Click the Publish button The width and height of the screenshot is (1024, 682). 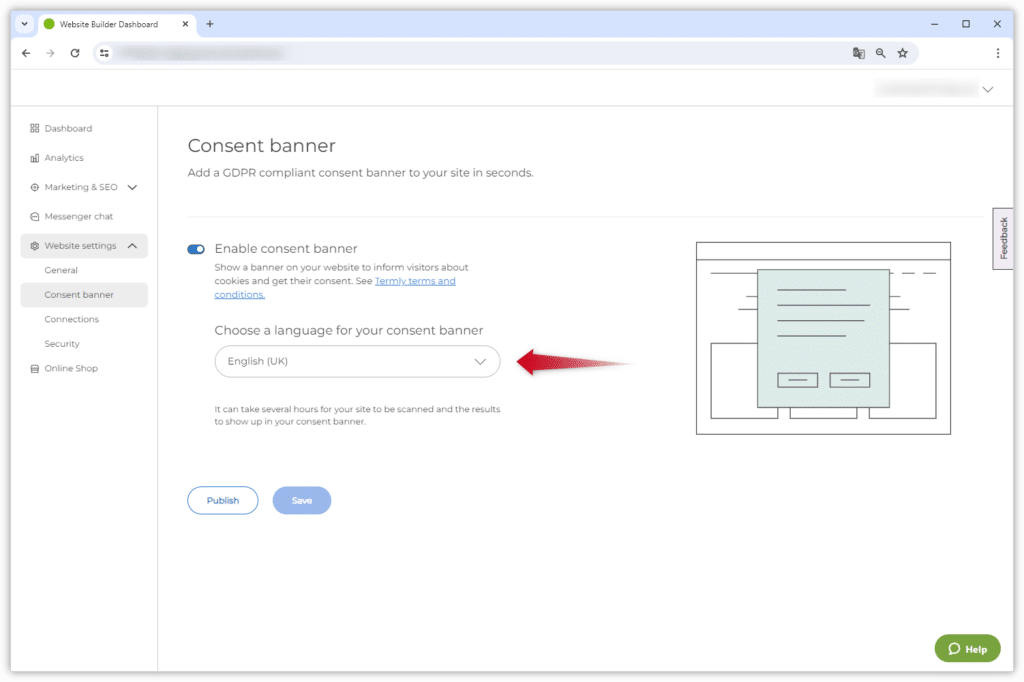pyautogui.click(x=222, y=500)
